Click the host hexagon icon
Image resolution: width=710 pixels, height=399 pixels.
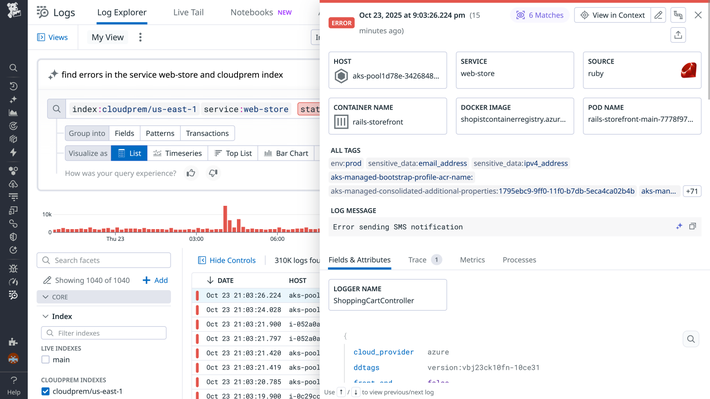341,76
